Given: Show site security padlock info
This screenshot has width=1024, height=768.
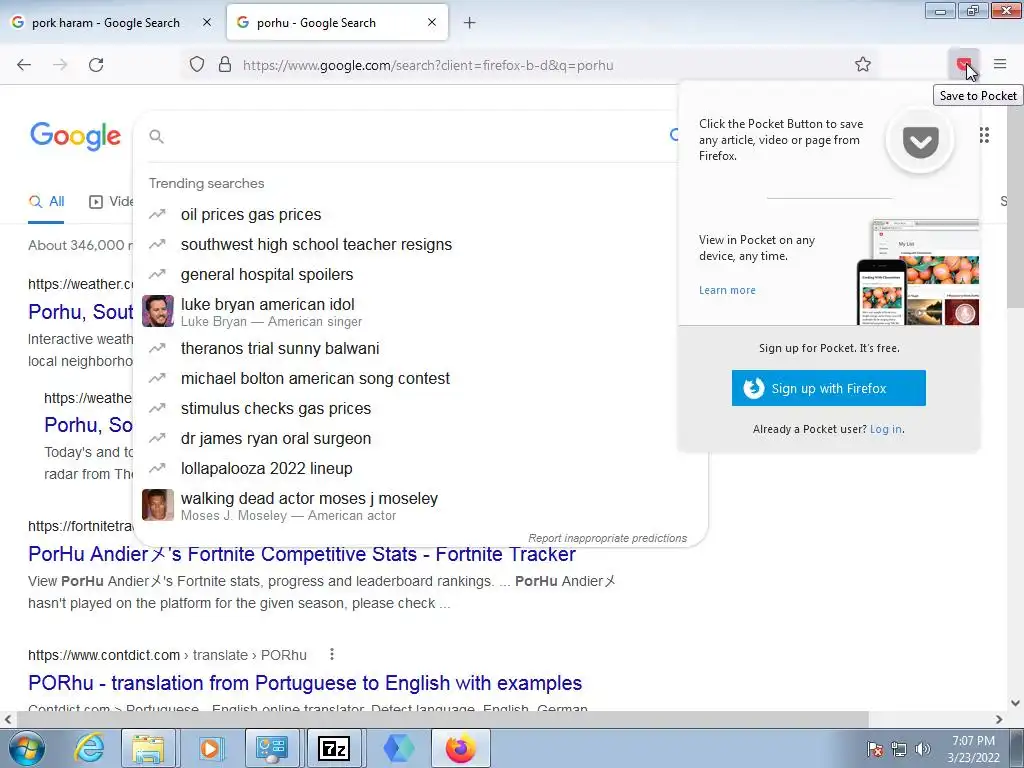Looking at the screenshot, I should [225, 65].
